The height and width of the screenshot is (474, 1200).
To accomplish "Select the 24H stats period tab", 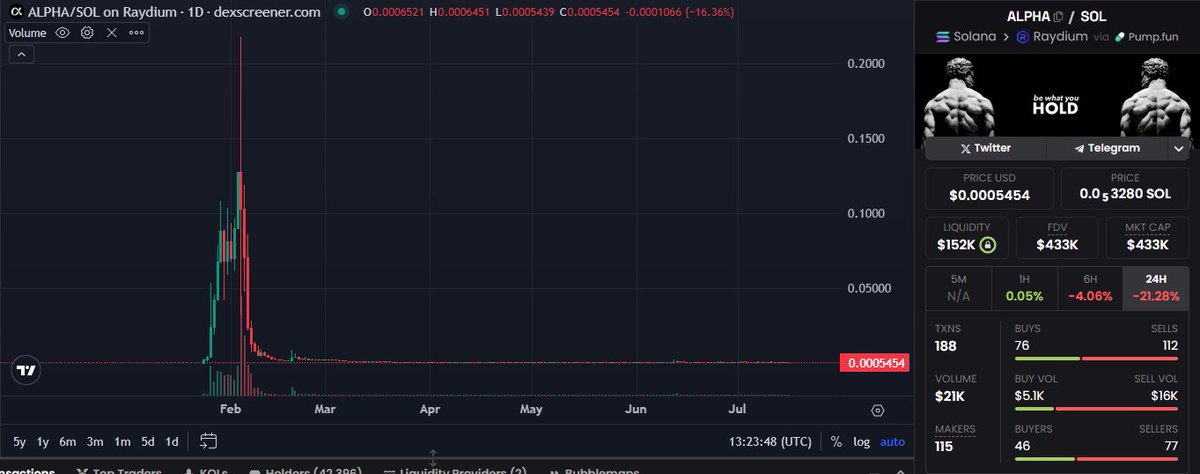I will pos(1157,288).
